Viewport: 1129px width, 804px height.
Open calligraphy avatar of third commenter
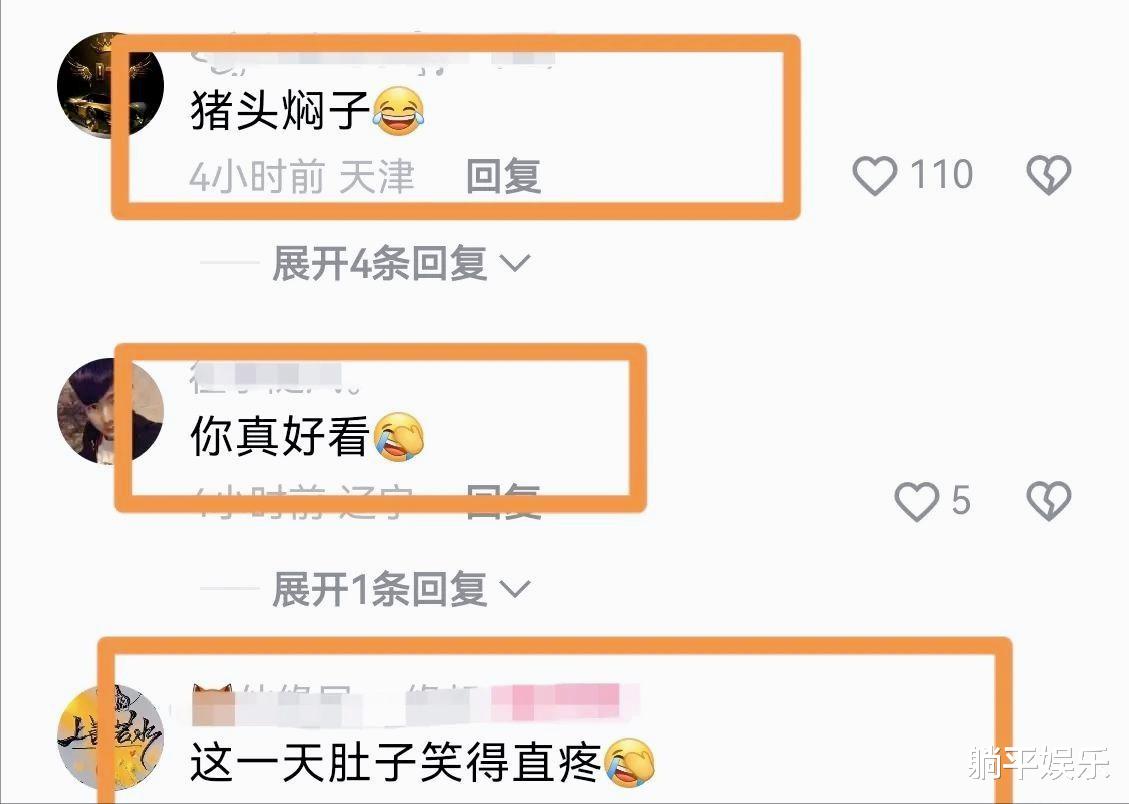click(x=110, y=737)
